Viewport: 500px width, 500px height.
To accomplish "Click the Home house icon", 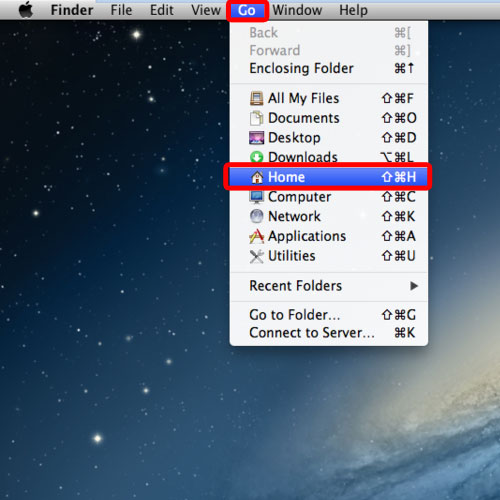I will click(257, 177).
